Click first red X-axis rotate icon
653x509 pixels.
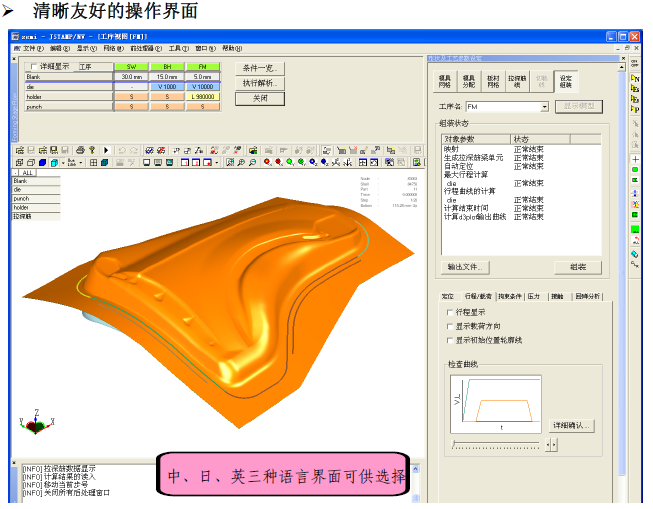click(x=267, y=162)
